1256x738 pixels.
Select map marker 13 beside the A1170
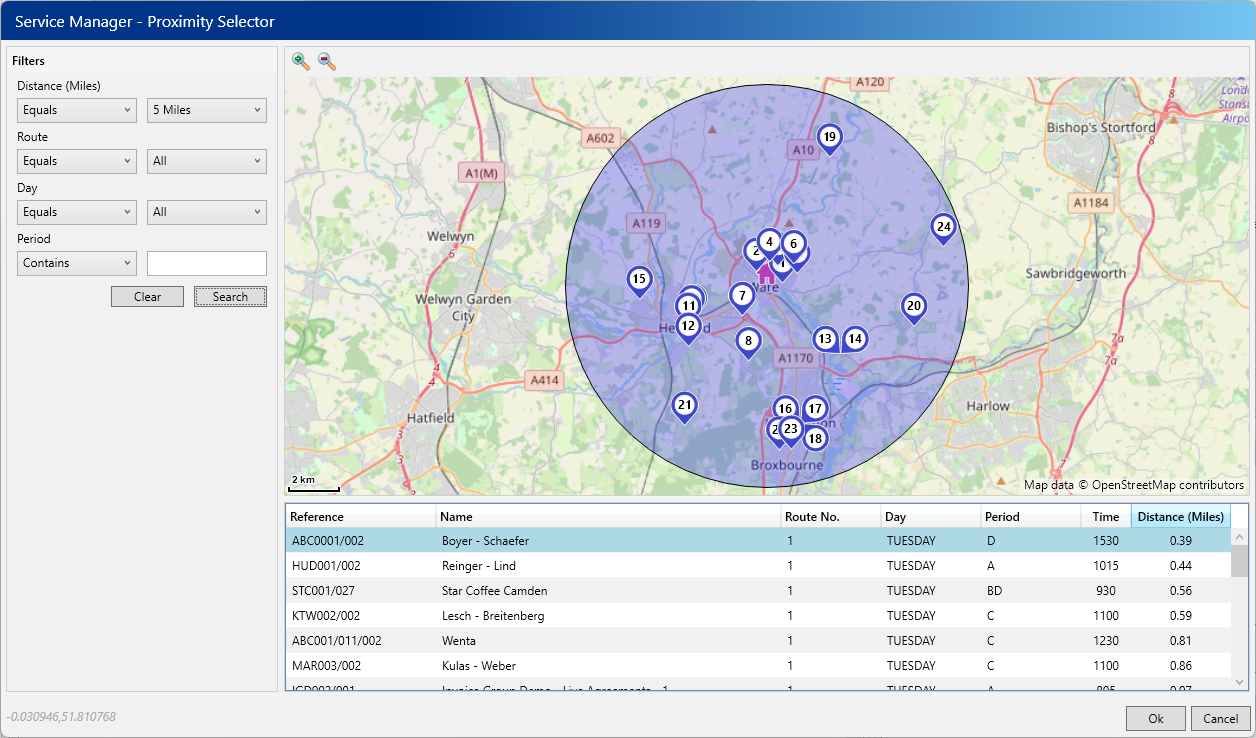(826, 339)
